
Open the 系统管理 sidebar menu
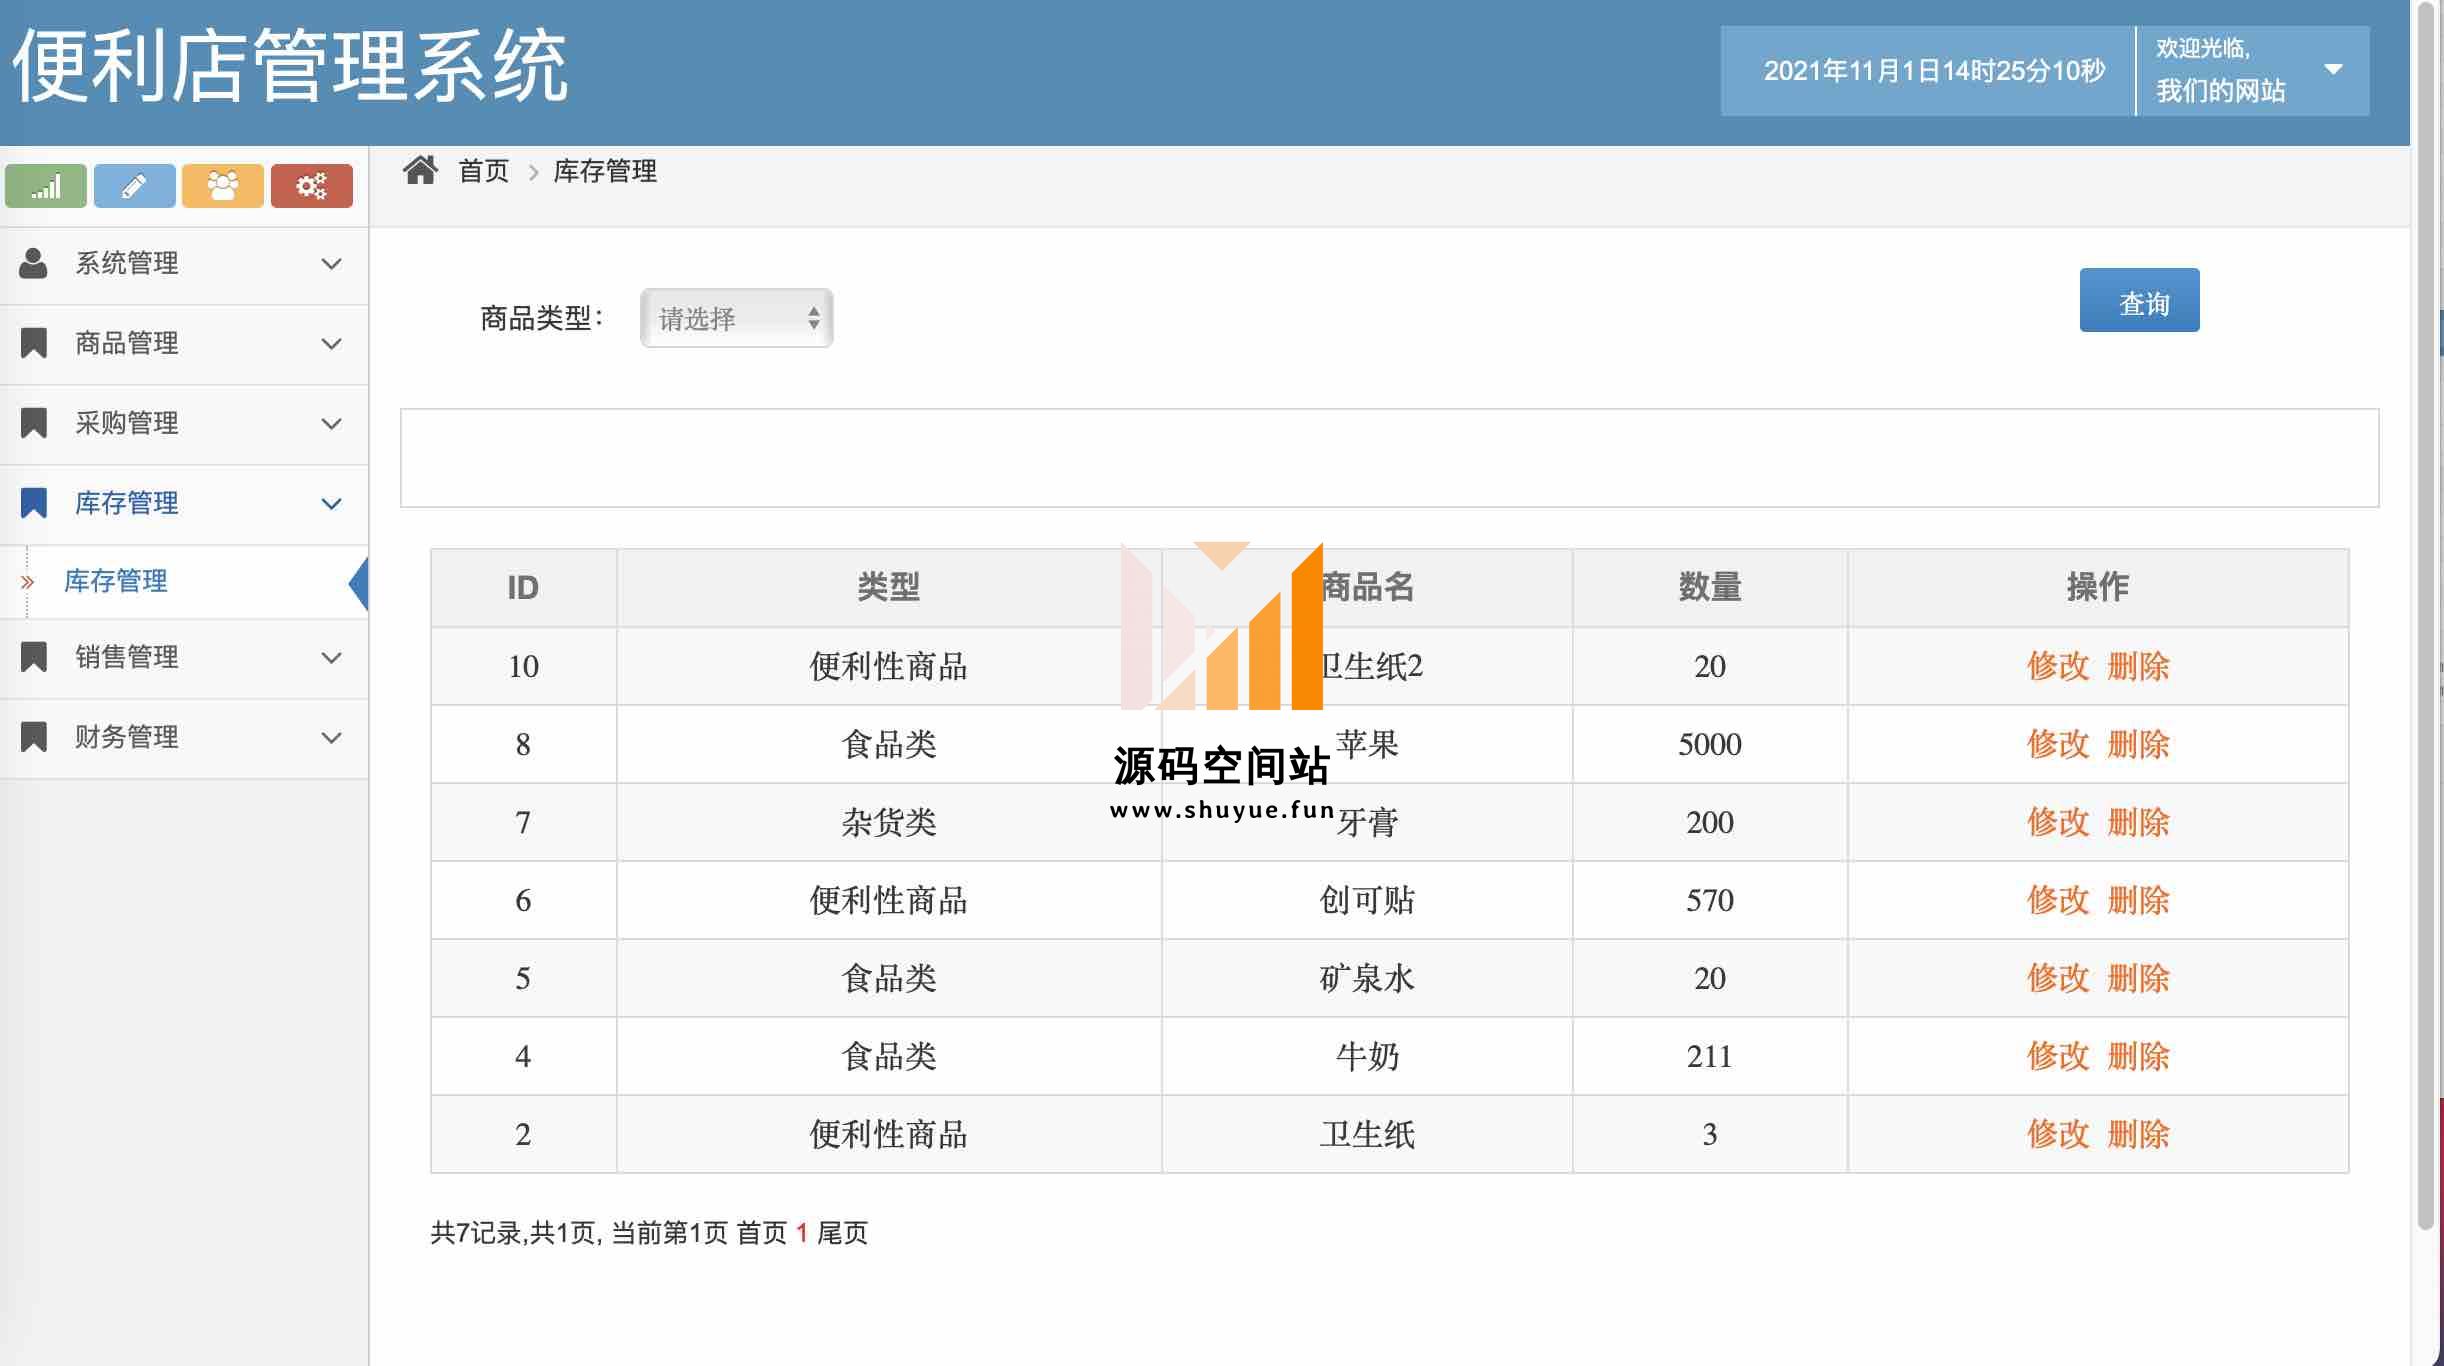tap(184, 264)
